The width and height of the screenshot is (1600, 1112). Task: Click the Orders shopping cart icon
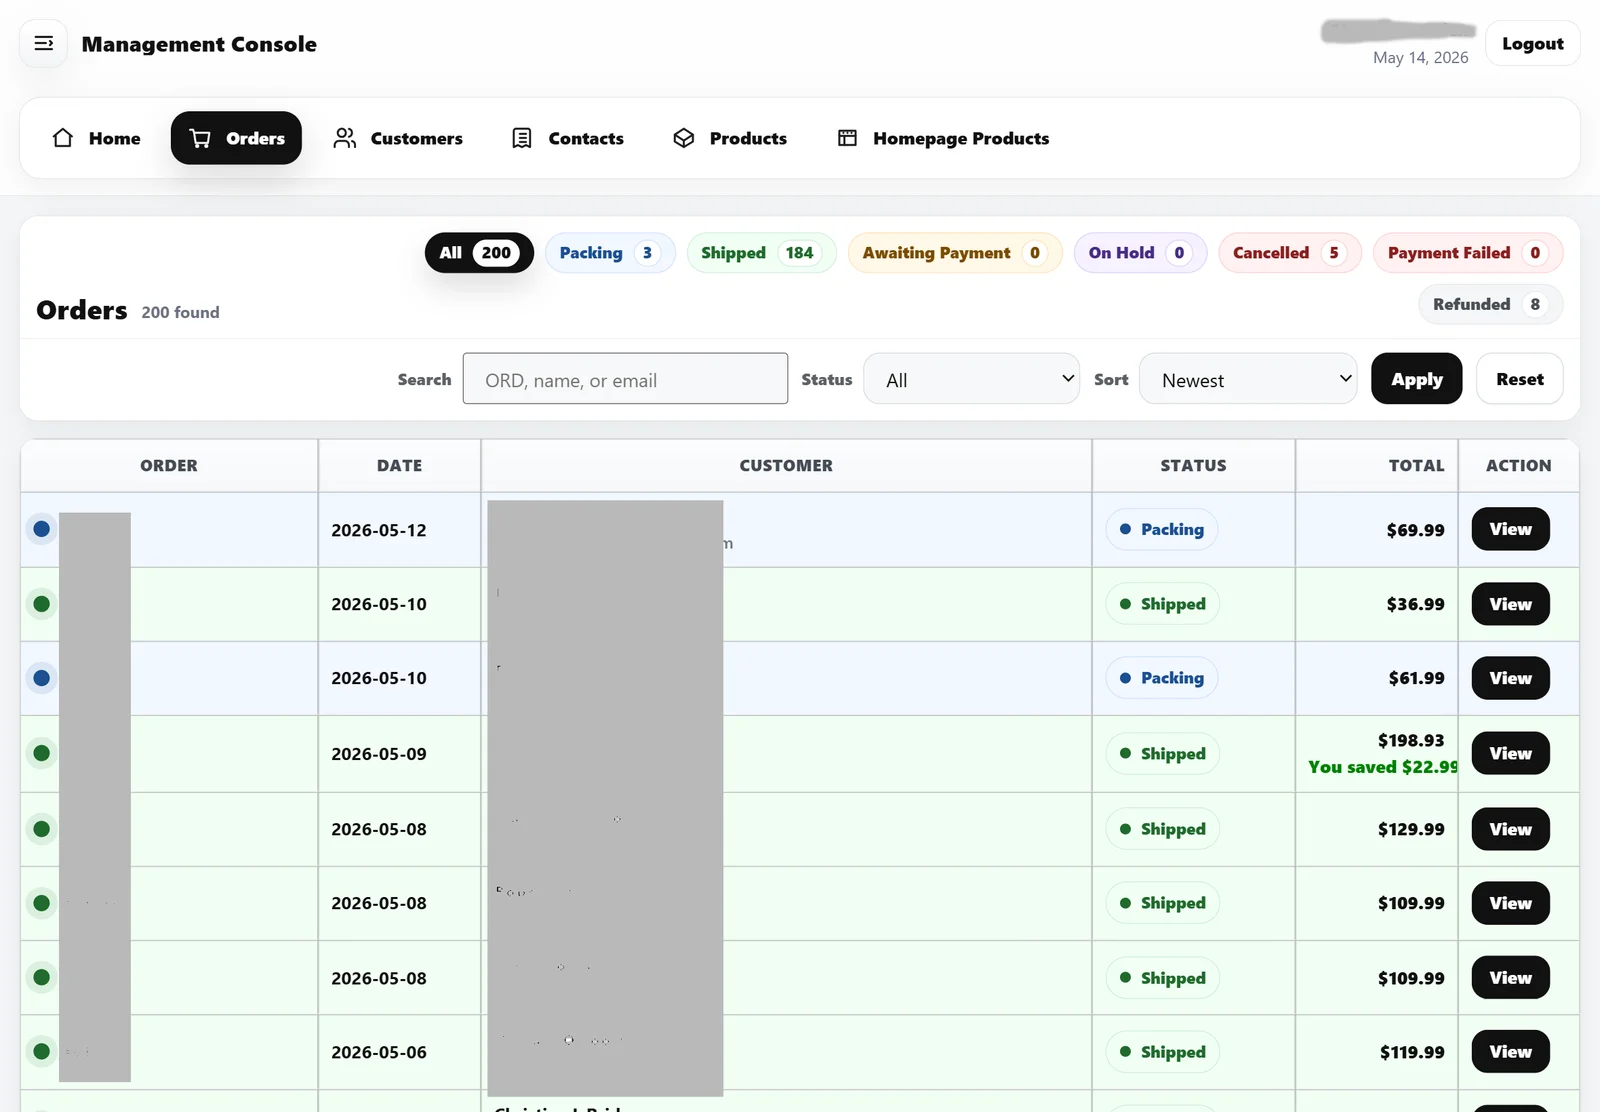200,138
